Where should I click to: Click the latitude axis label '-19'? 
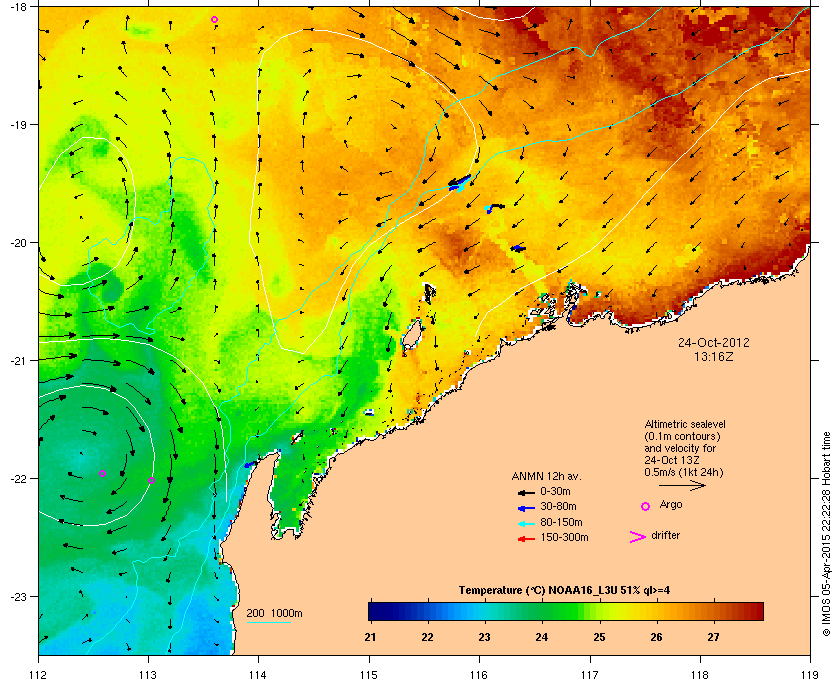pyautogui.click(x=18, y=125)
